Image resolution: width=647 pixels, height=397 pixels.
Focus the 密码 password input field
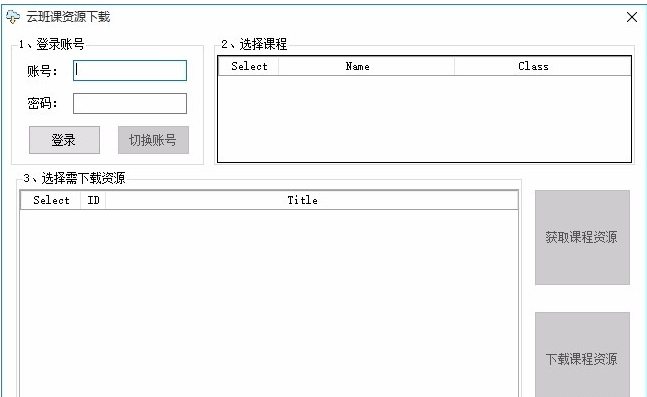tap(130, 103)
